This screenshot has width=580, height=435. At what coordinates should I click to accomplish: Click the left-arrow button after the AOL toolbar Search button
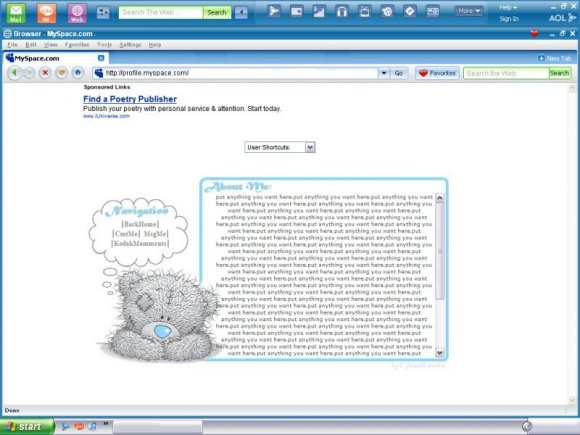(x=241, y=12)
